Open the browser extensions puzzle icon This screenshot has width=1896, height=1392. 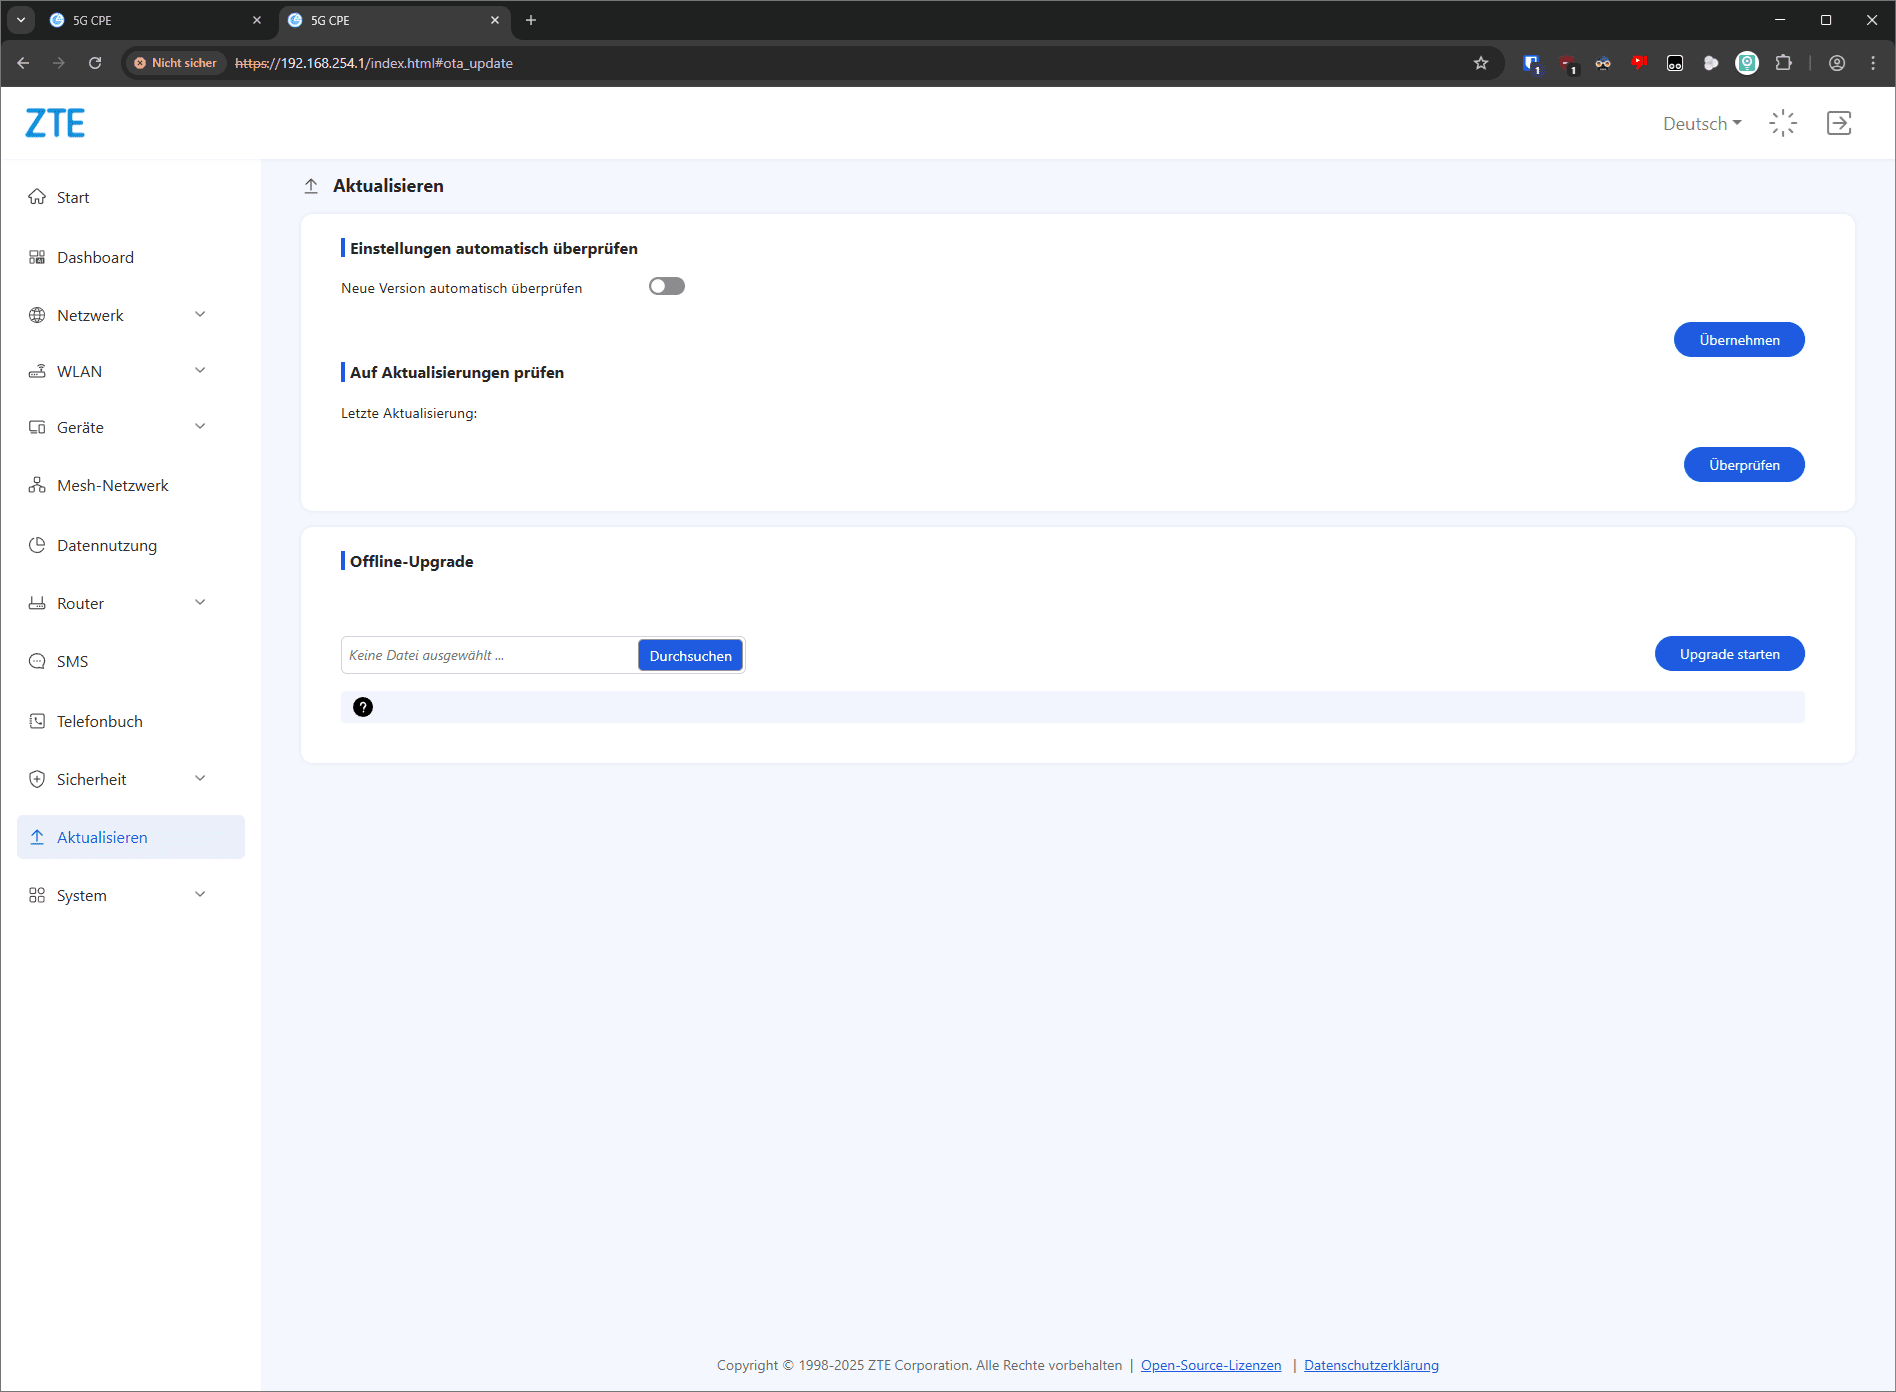pos(1783,63)
